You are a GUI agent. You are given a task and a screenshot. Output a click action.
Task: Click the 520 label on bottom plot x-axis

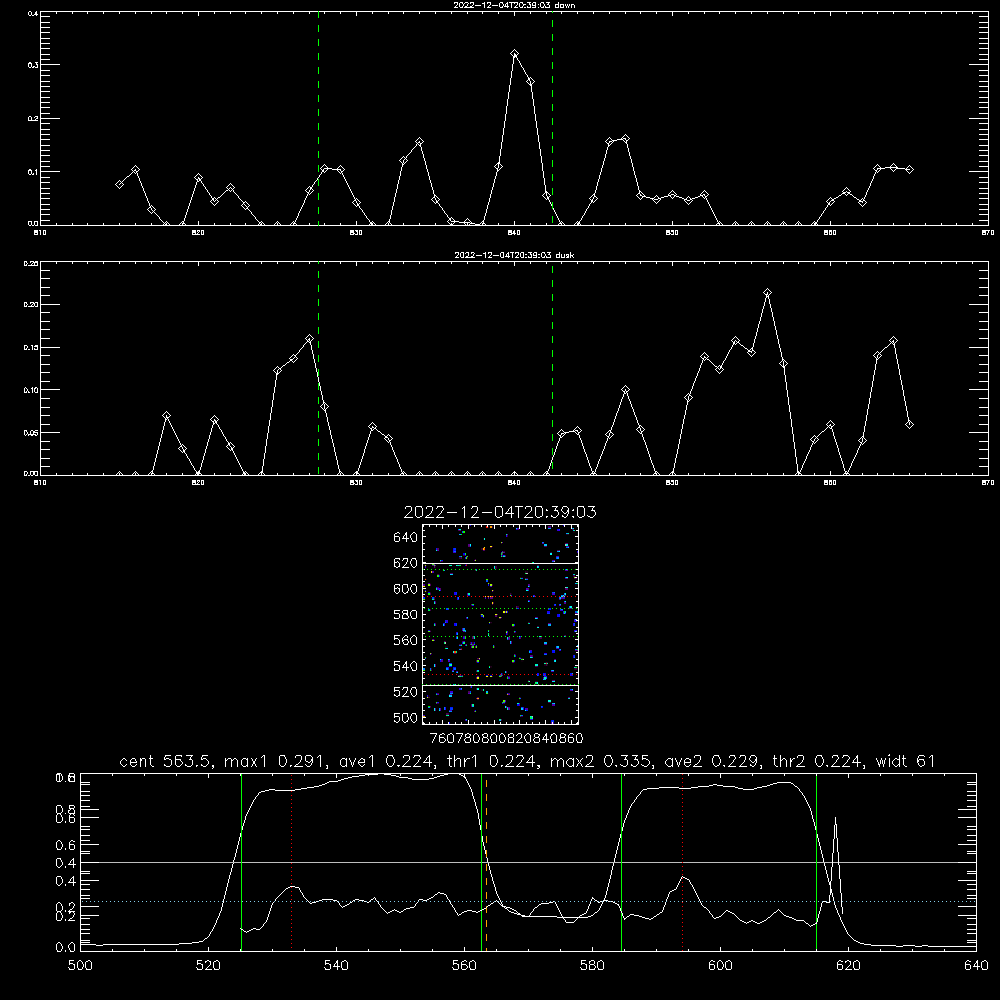208,966
